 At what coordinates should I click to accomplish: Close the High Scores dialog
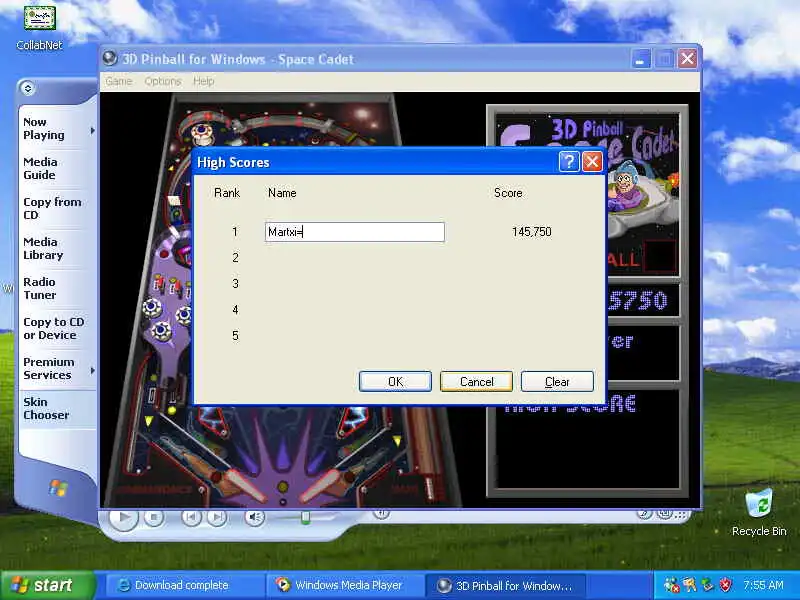point(592,162)
